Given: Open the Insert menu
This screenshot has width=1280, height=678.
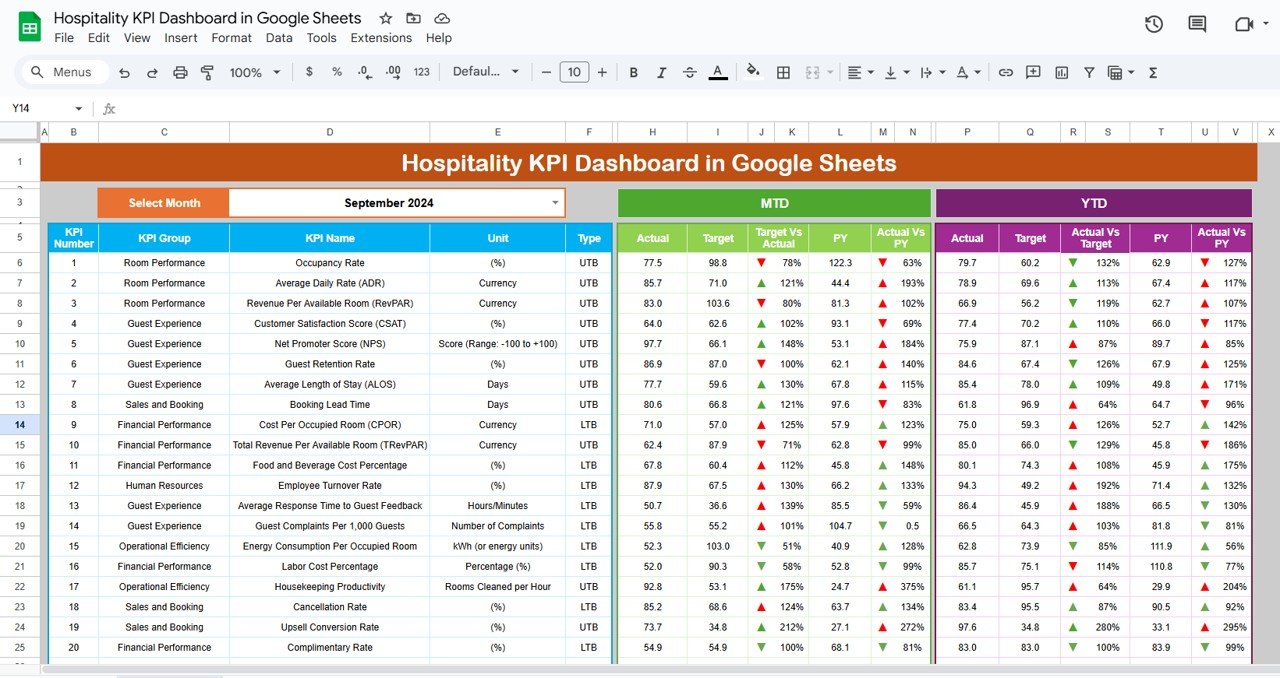Looking at the screenshot, I should [x=181, y=38].
